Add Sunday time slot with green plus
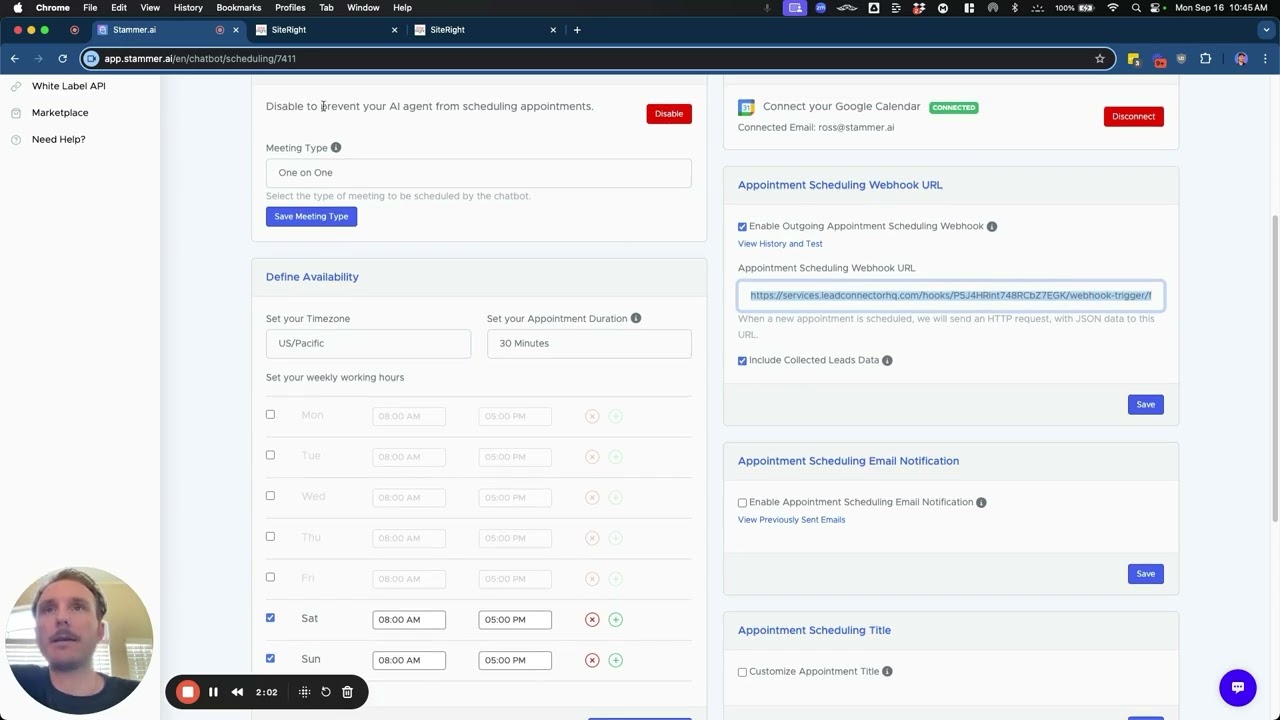Image resolution: width=1280 pixels, height=720 pixels. [616, 660]
